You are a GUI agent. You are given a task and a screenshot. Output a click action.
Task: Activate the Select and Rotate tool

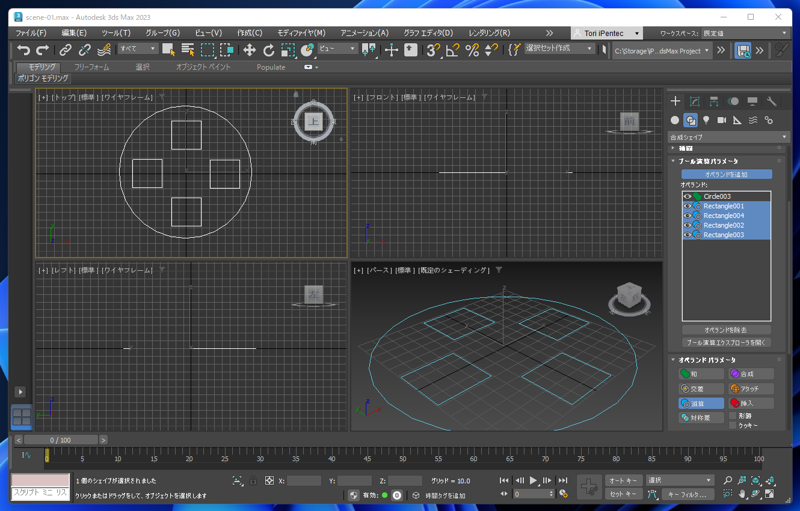[268, 50]
